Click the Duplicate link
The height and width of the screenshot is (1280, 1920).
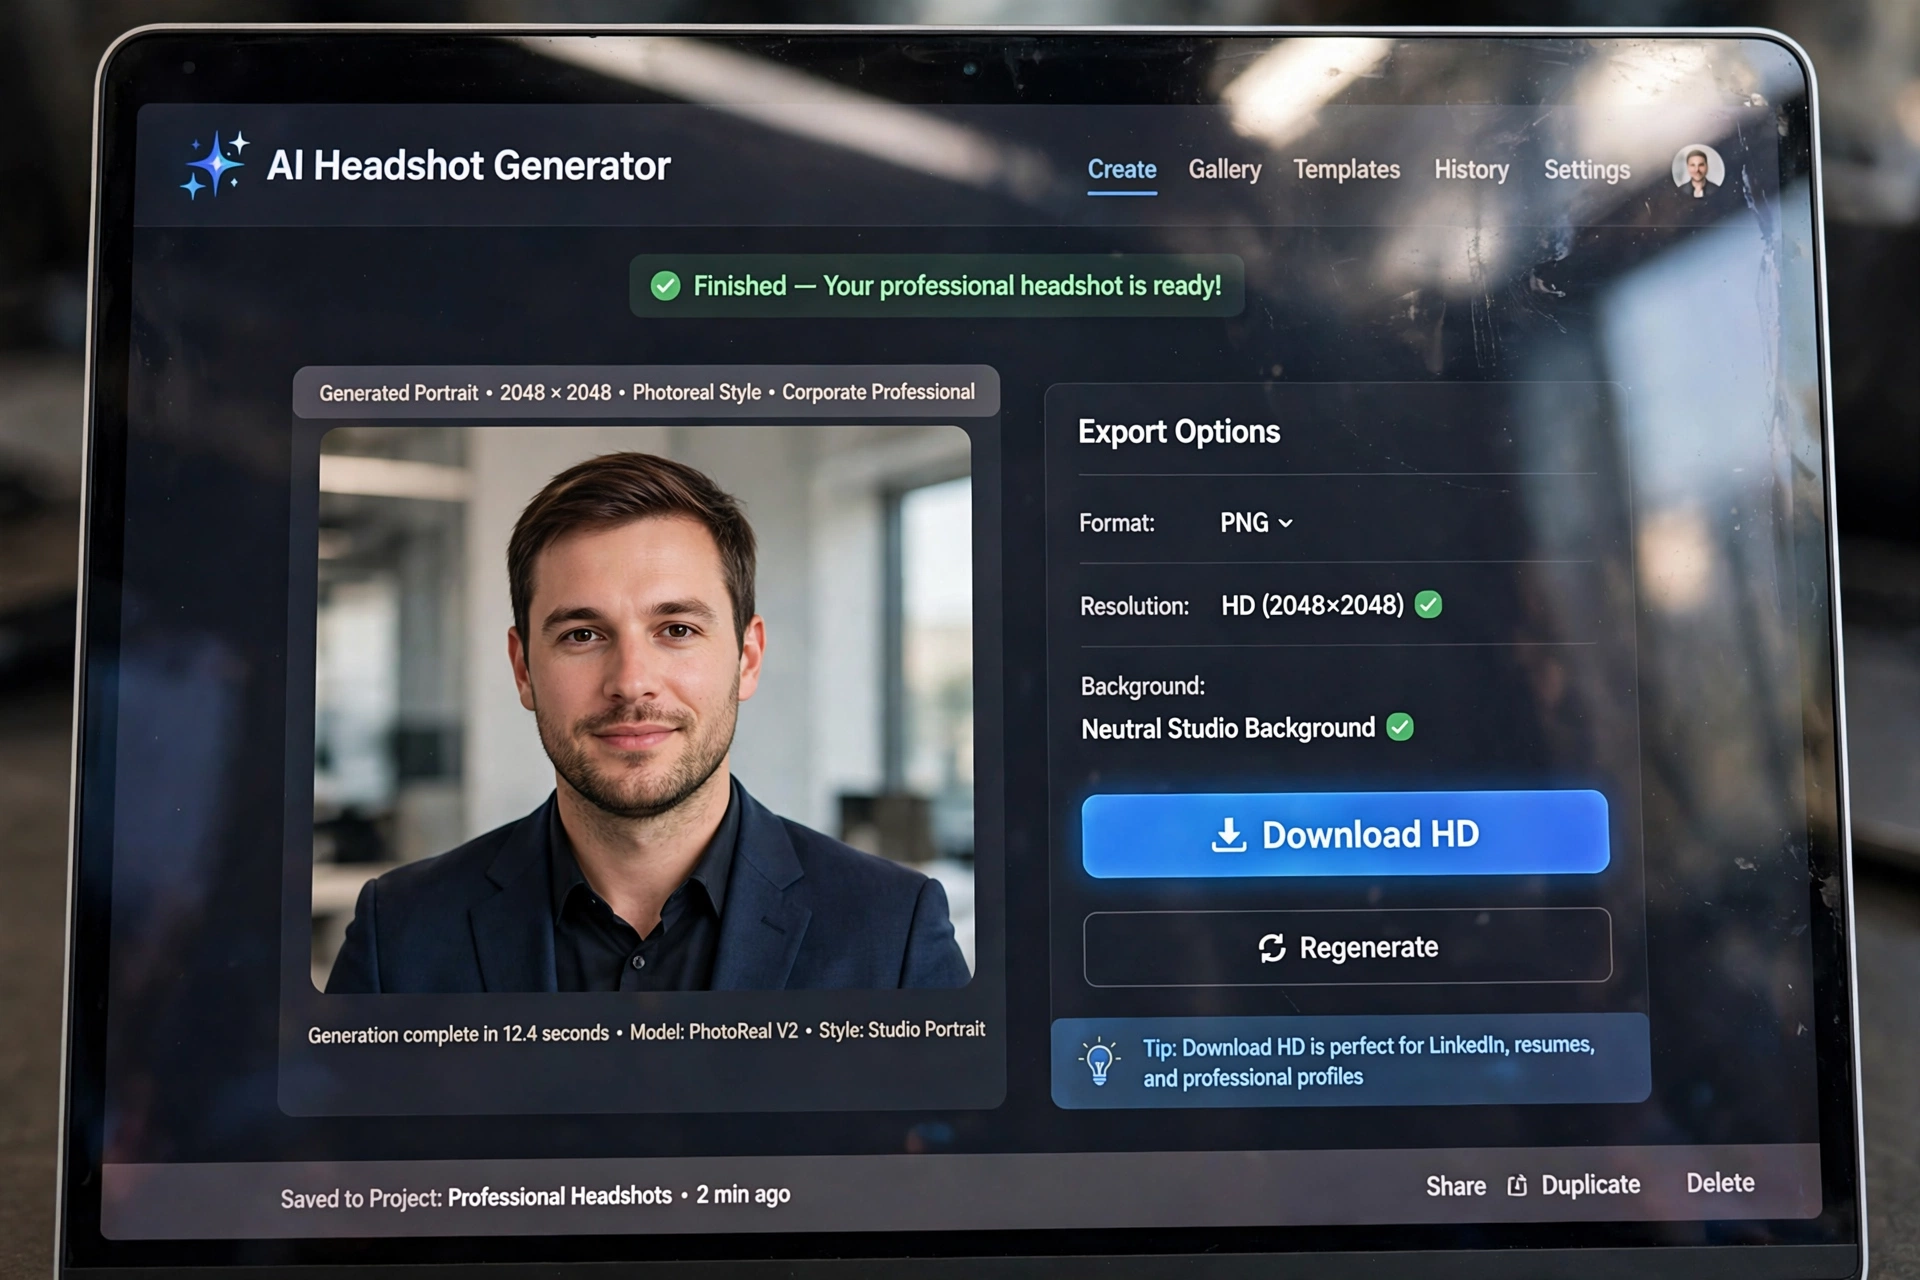[1590, 1185]
